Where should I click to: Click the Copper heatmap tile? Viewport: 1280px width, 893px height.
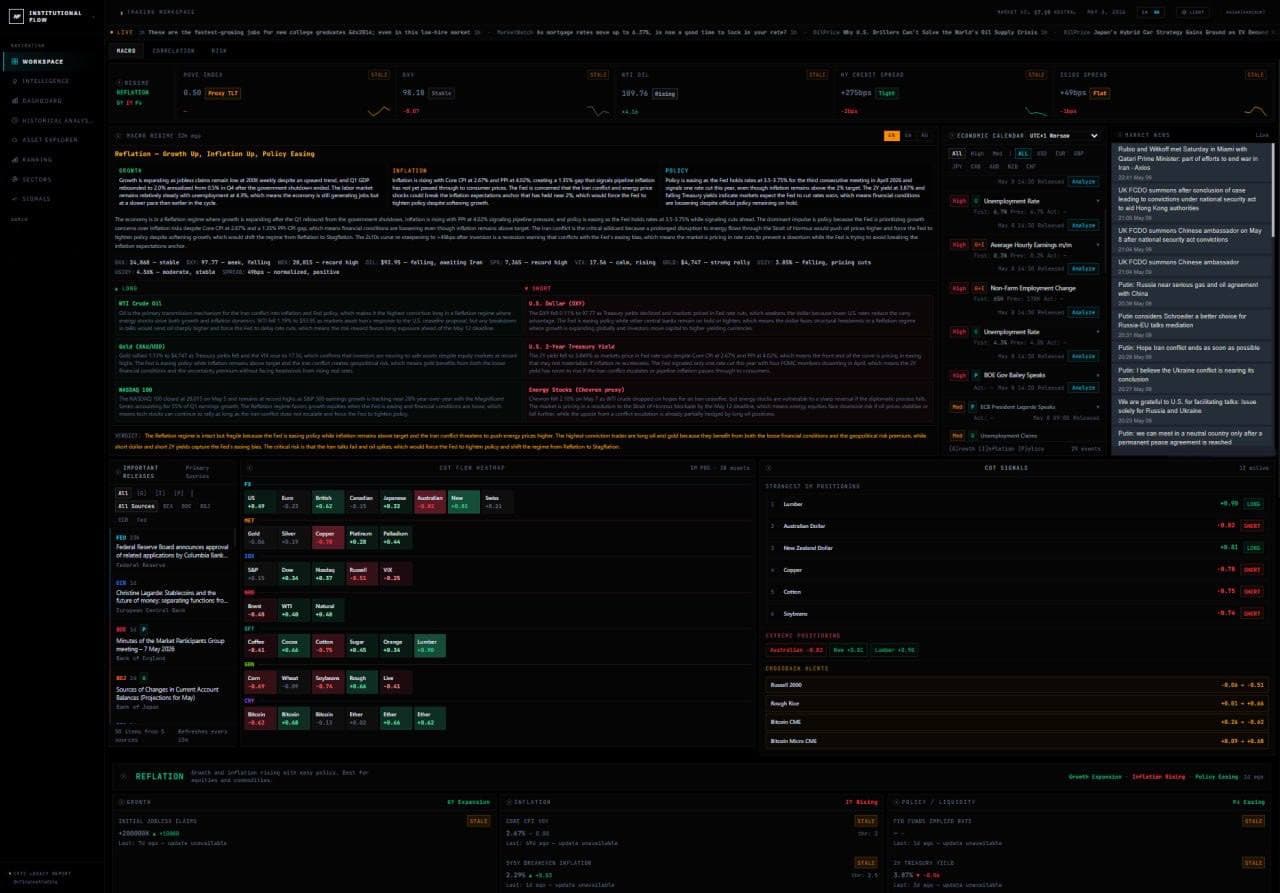pyautogui.click(x=327, y=538)
